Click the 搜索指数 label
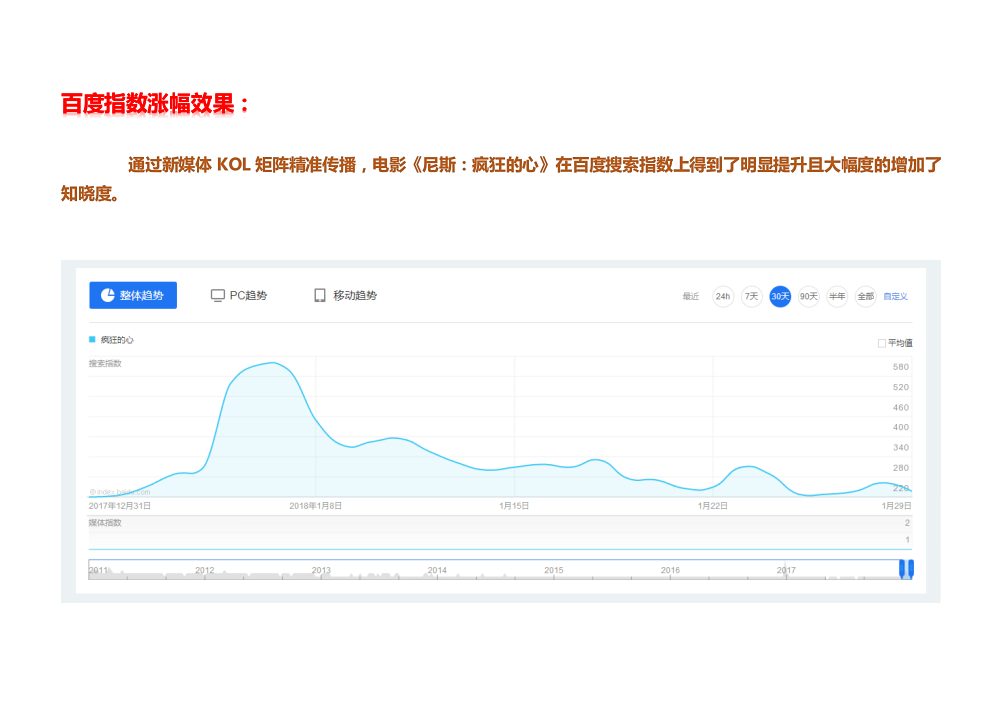Viewport: 1005px width, 702px height. pyautogui.click(x=105, y=364)
